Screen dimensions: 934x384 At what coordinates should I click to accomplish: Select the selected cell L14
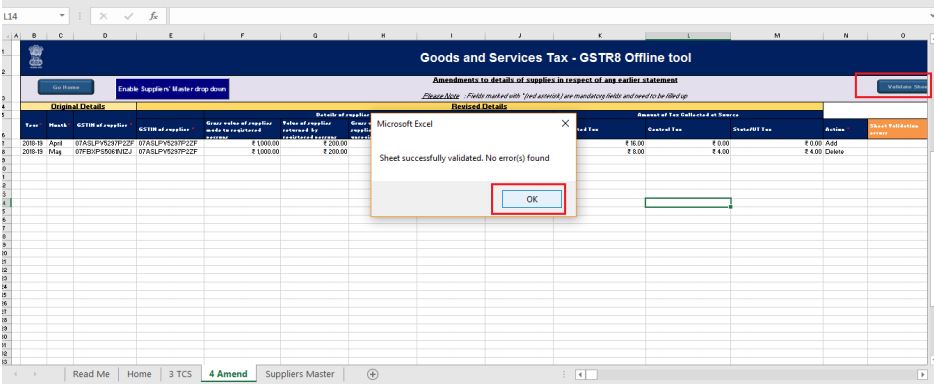click(688, 202)
